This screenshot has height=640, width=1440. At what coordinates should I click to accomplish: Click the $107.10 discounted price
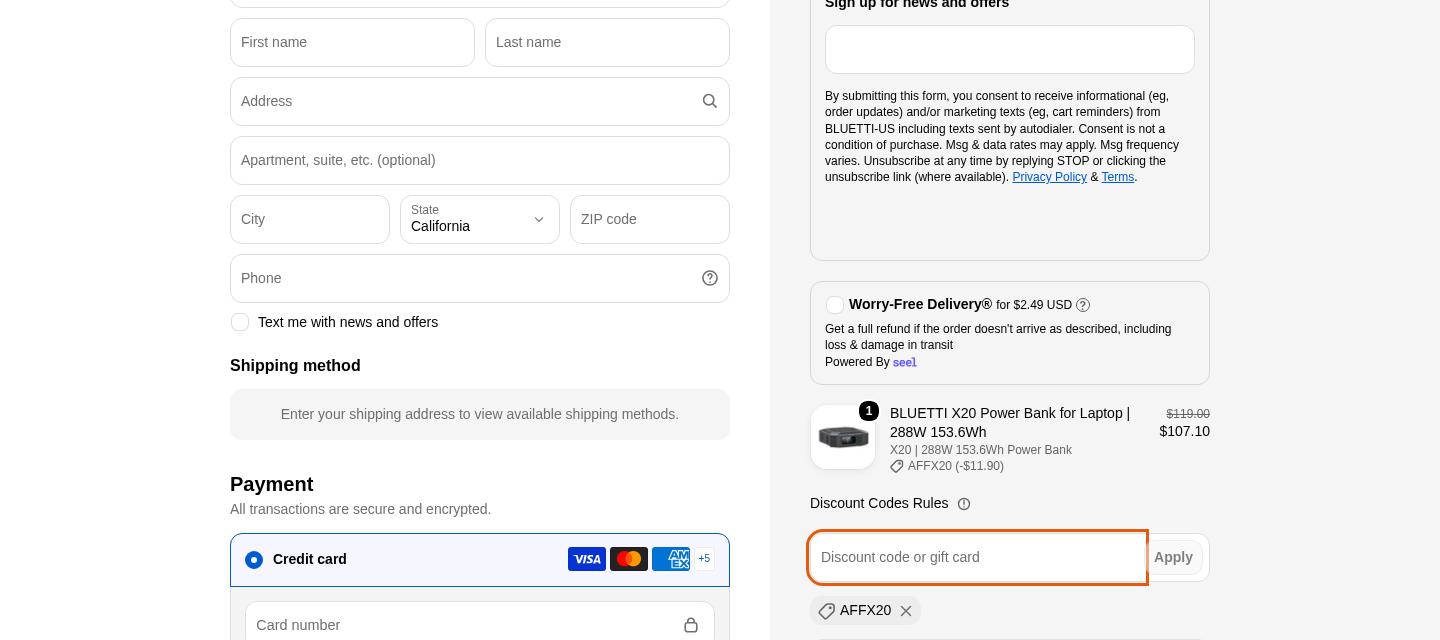click(x=1184, y=431)
